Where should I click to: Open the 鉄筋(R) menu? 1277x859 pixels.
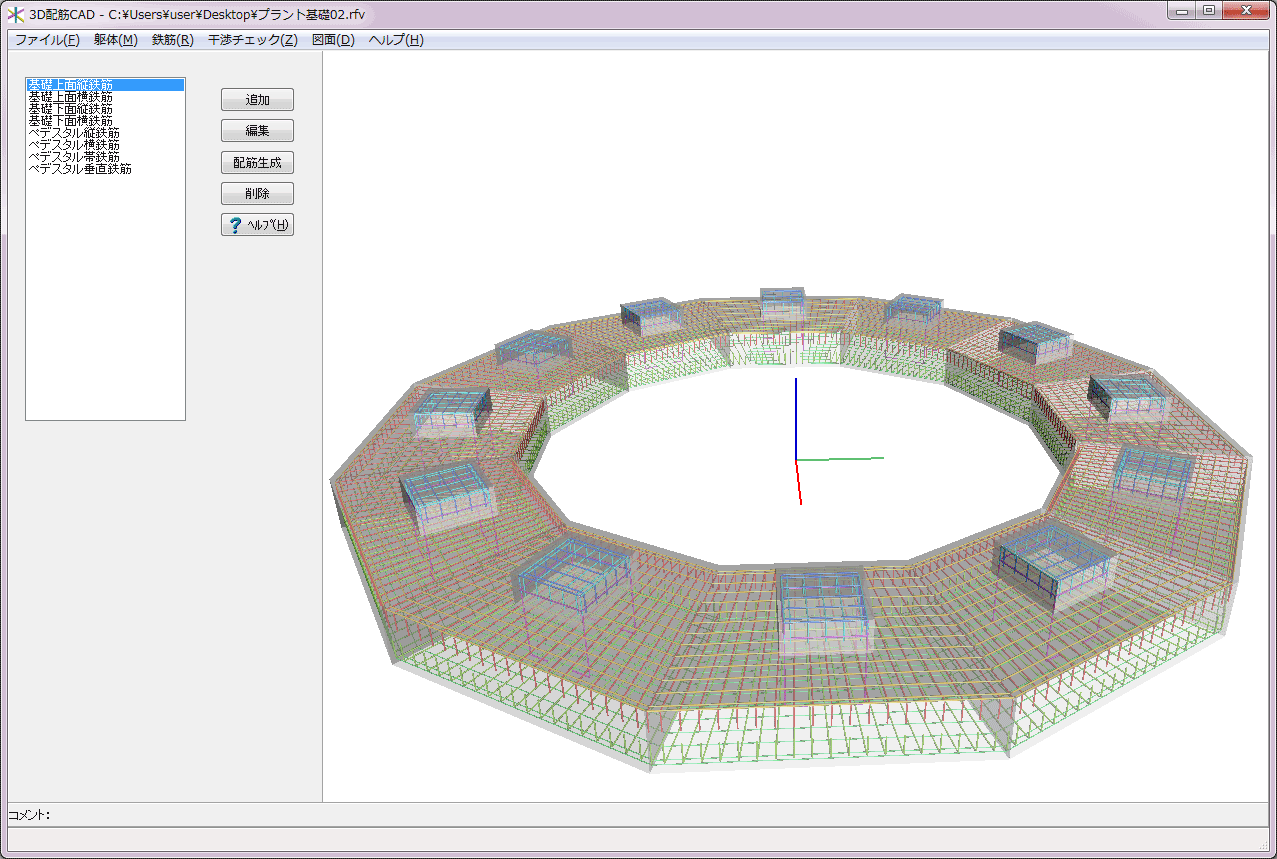172,40
